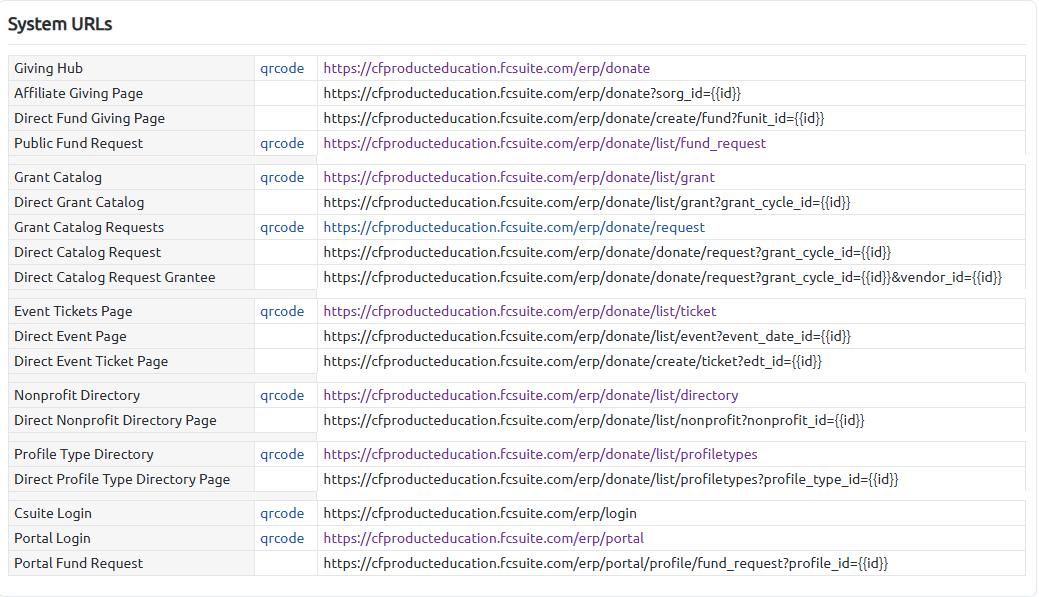The image size is (1039, 597).
Task: Open the Portal Login qrcode link
Action: point(282,538)
